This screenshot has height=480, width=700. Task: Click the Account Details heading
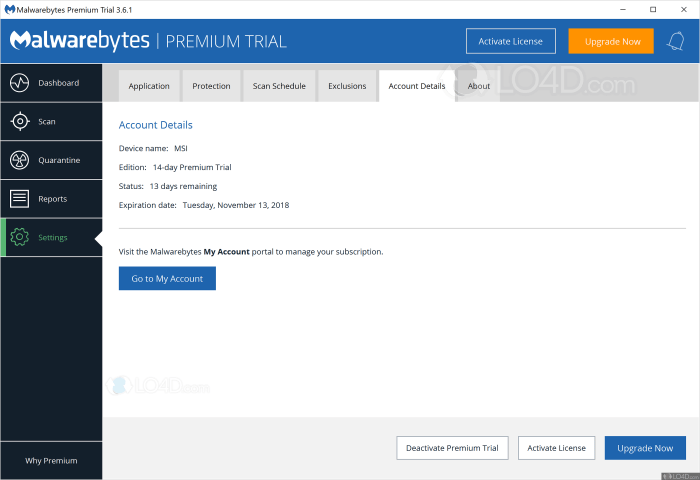click(x=155, y=125)
